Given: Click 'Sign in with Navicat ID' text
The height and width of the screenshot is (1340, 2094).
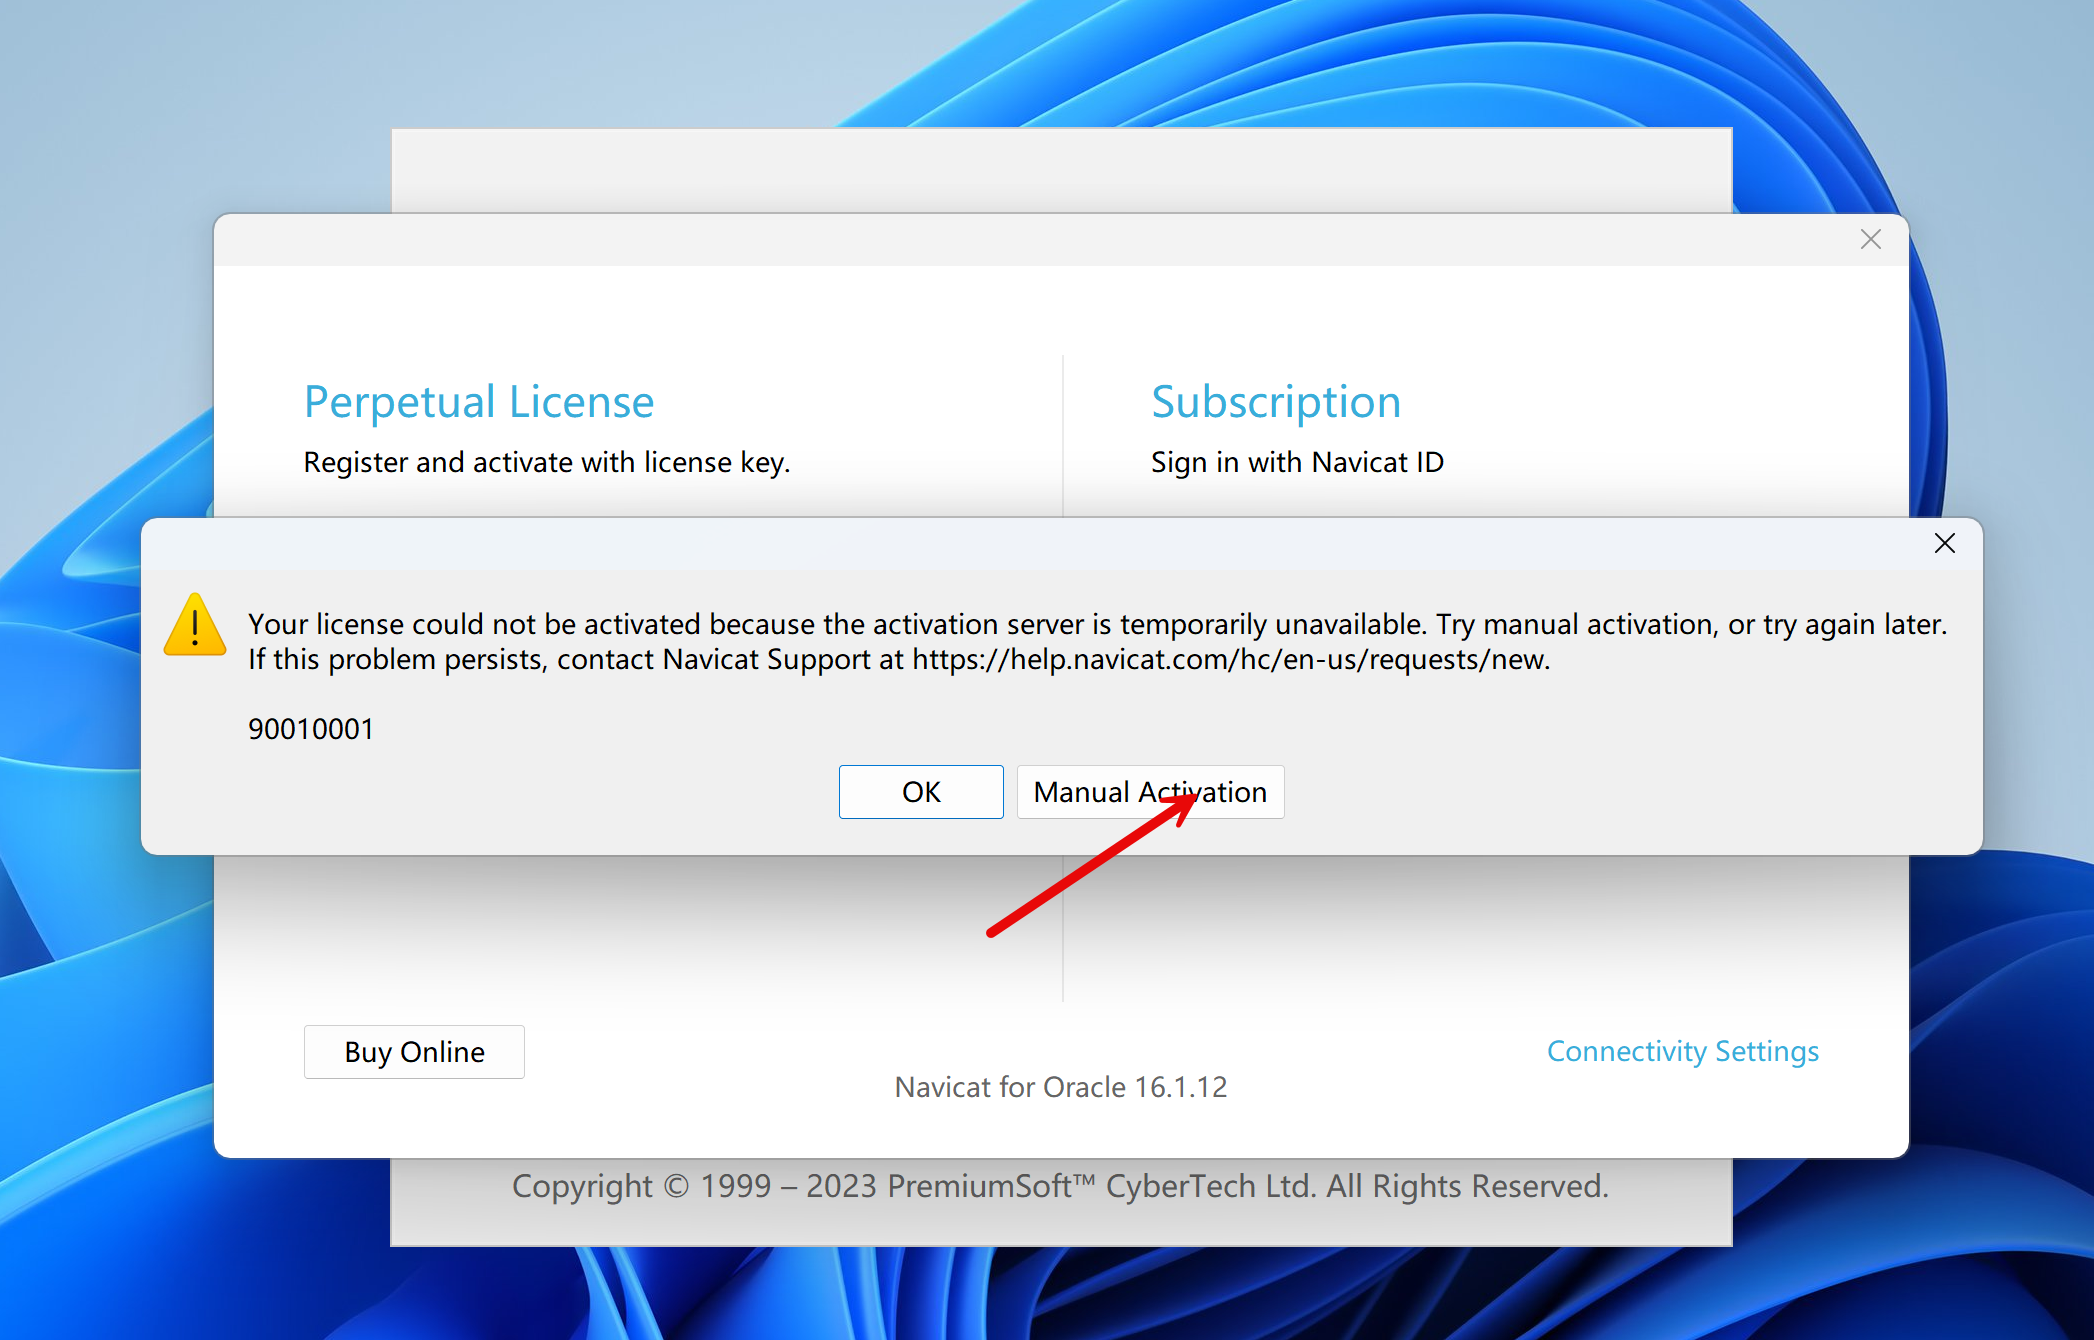Looking at the screenshot, I should pyautogui.click(x=1296, y=462).
